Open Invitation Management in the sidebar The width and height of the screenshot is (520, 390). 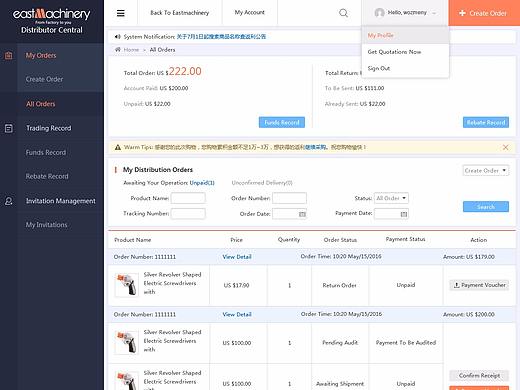tap(61, 201)
